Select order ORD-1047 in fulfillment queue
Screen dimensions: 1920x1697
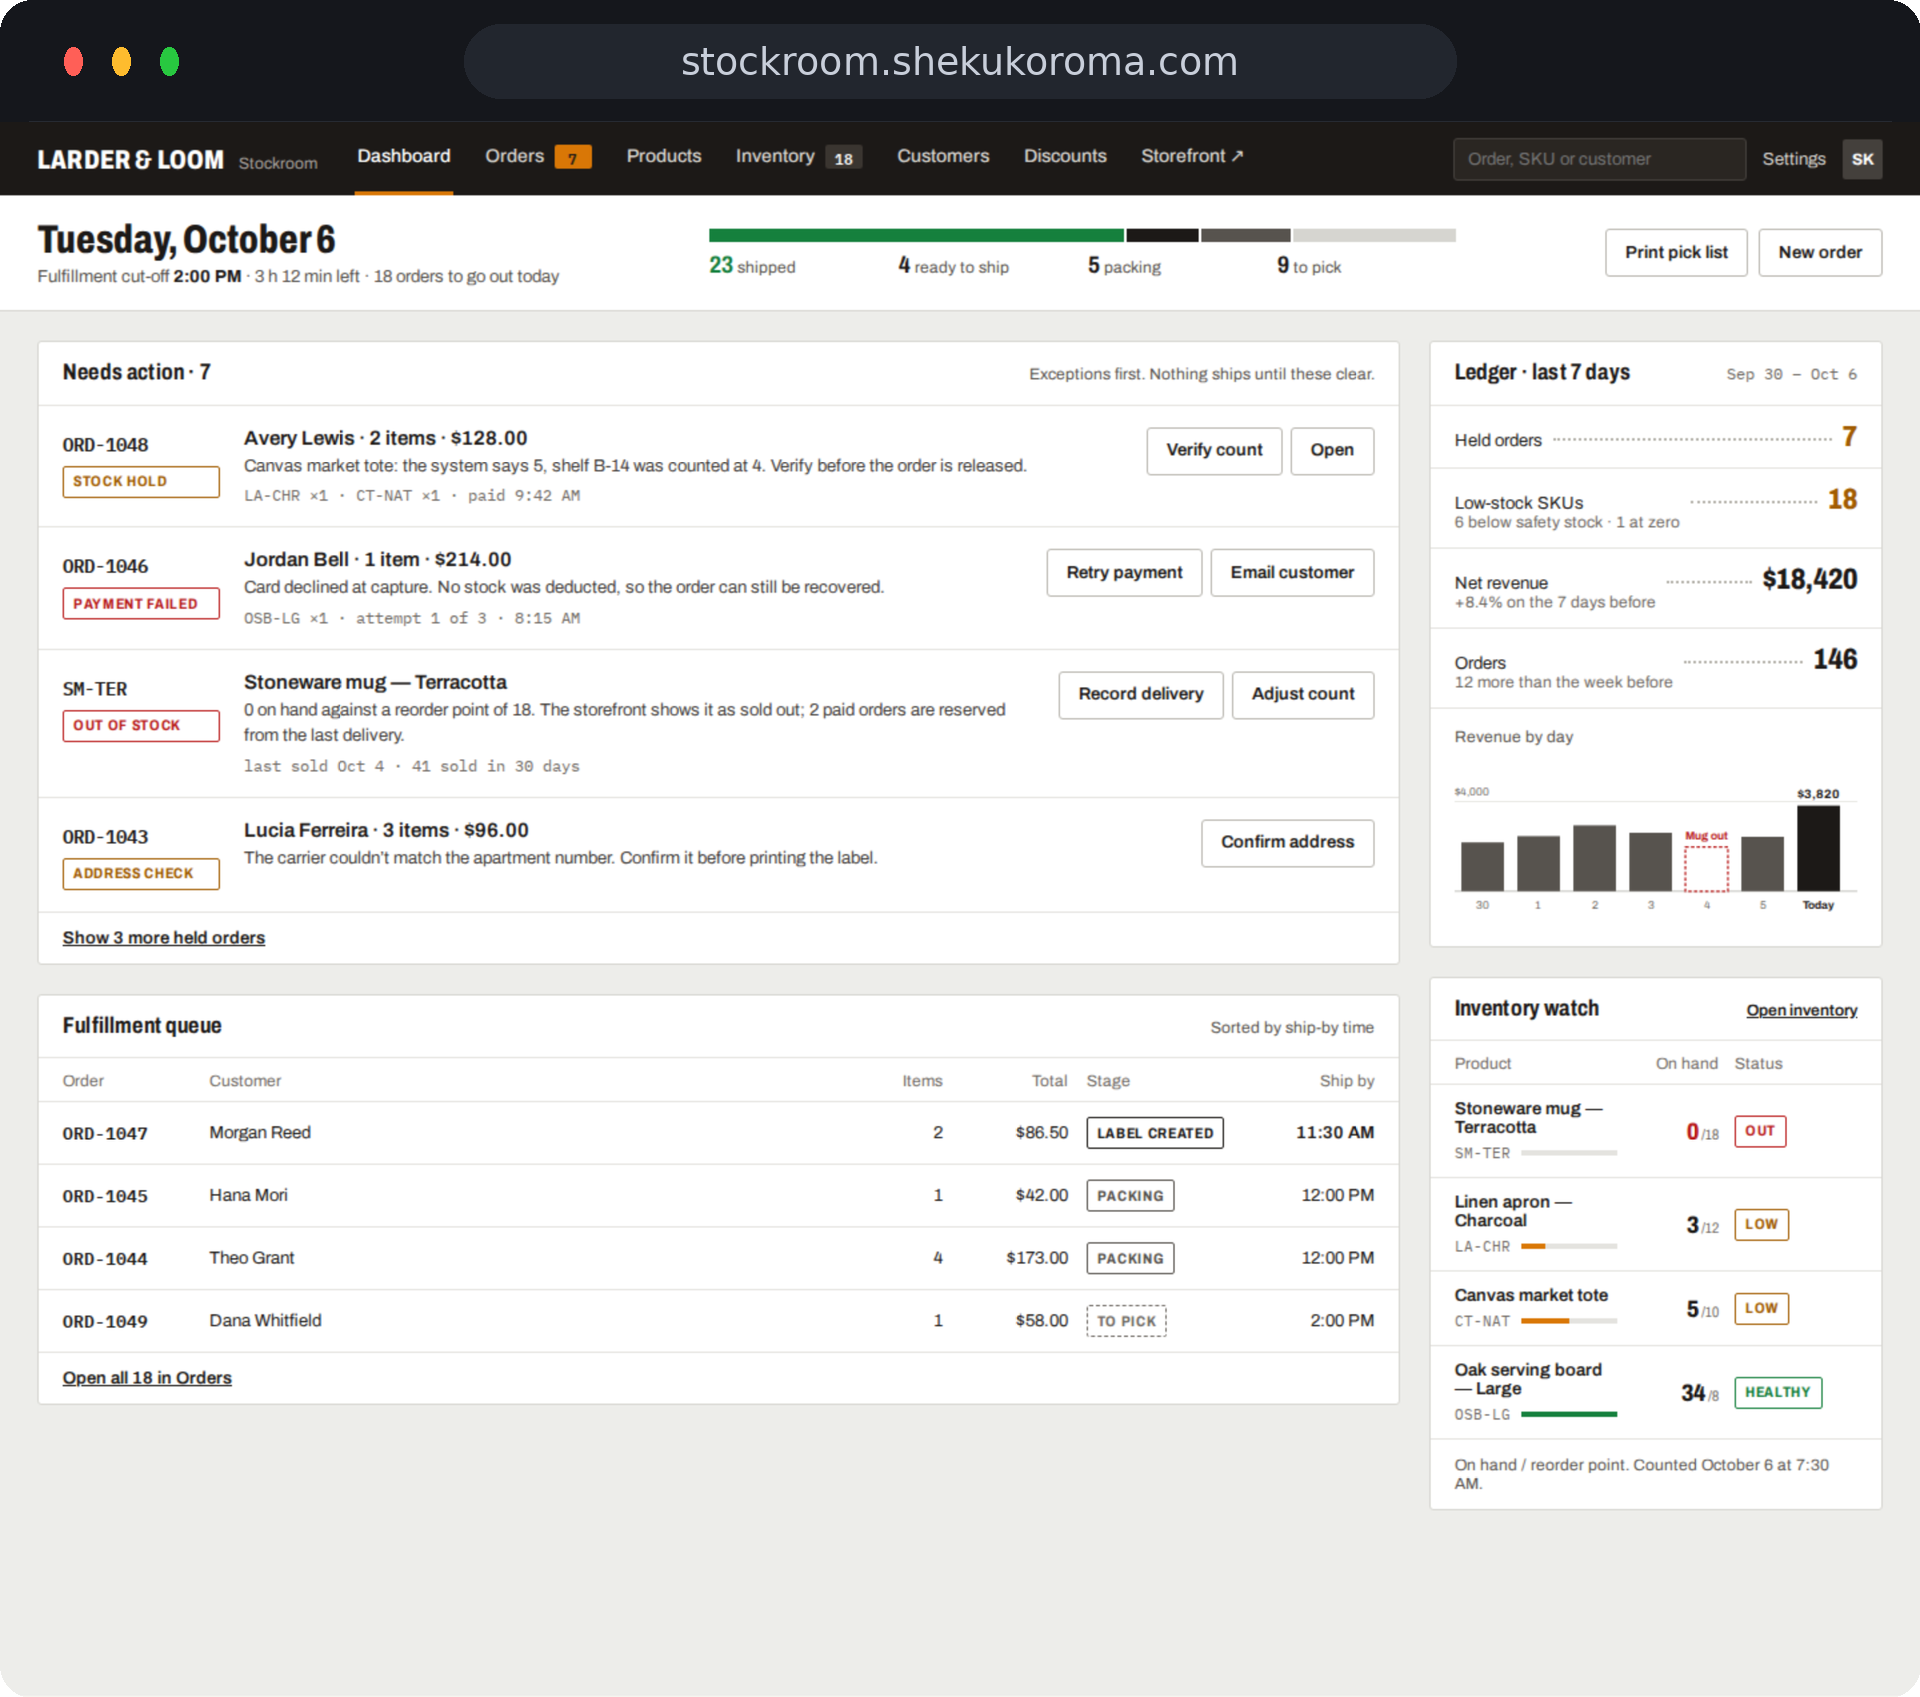[x=718, y=1132]
